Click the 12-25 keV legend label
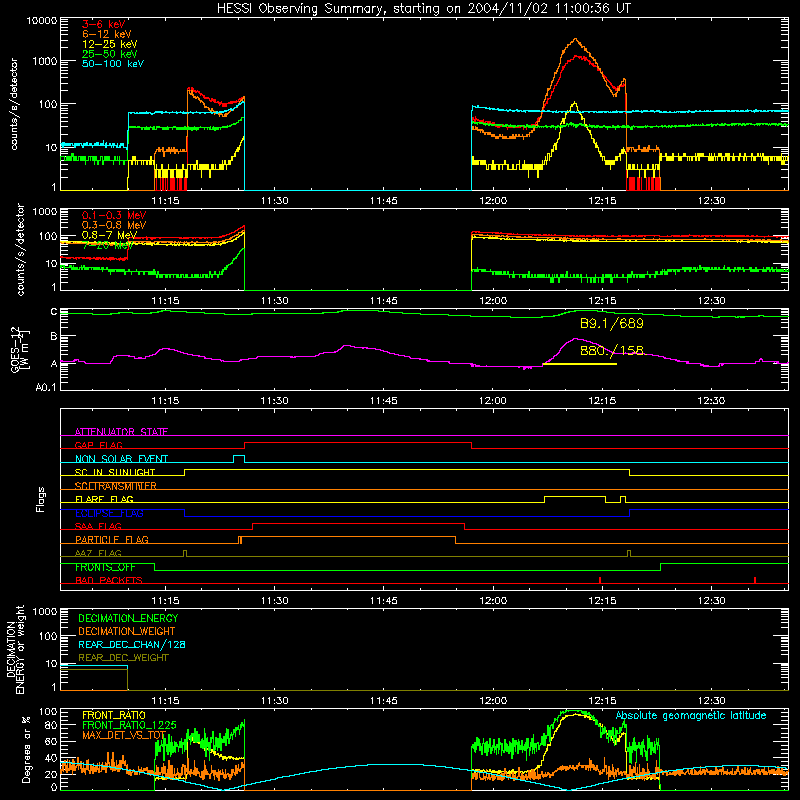This screenshot has width=800, height=800. pos(109,44)
